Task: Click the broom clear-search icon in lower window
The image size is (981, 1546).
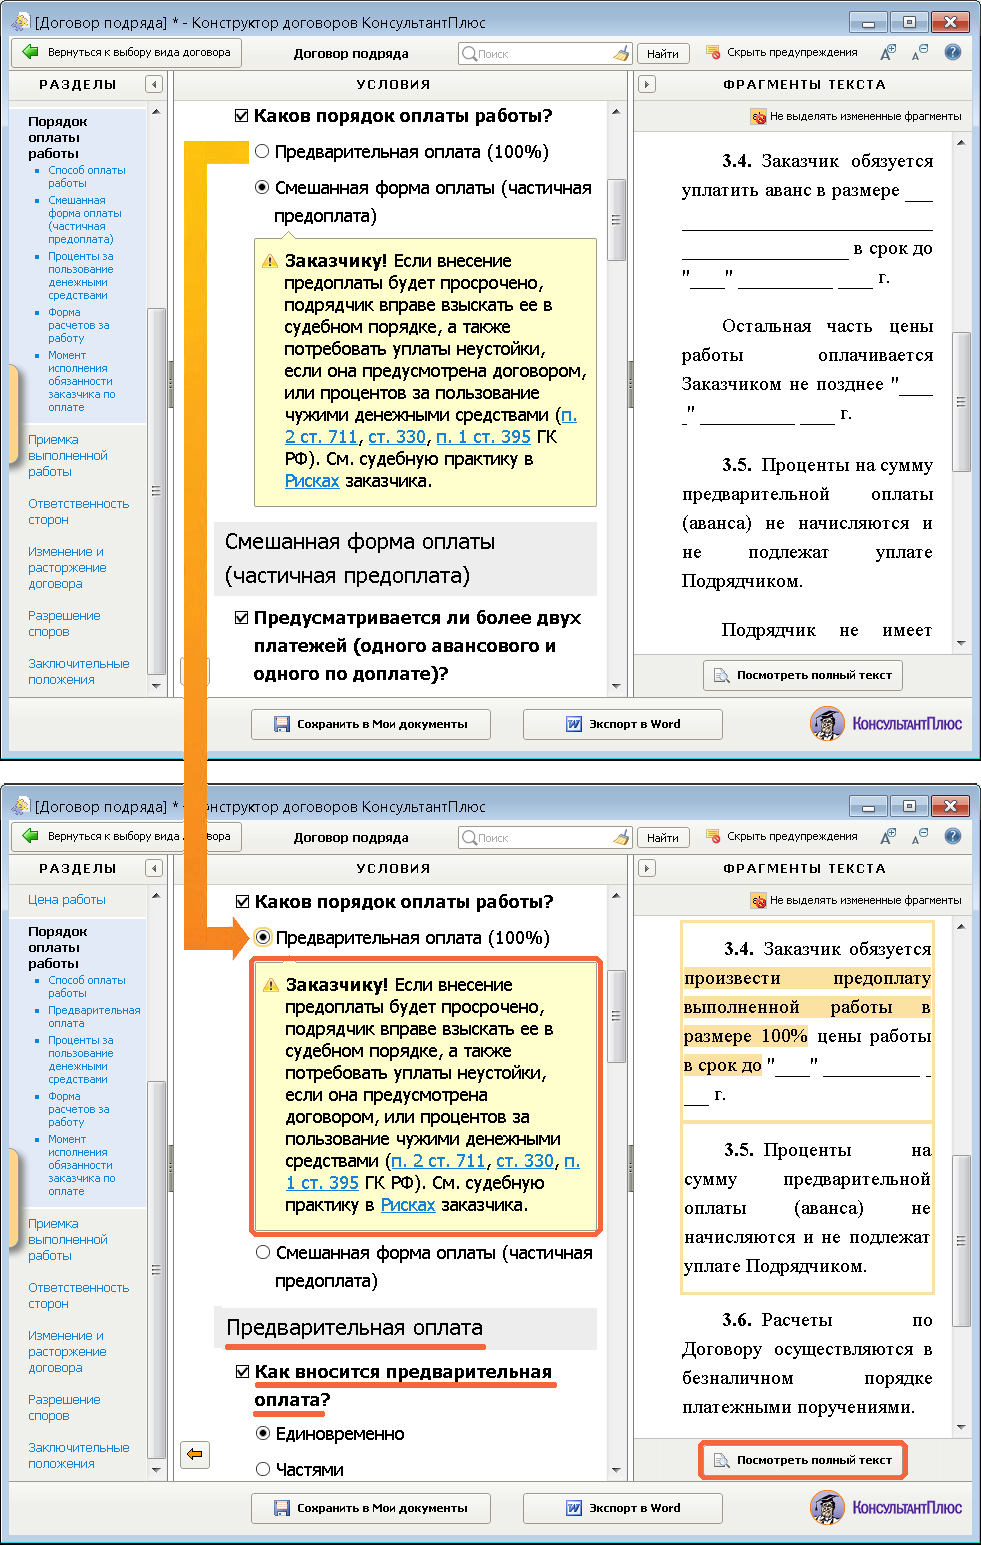Action: [621, 838]
